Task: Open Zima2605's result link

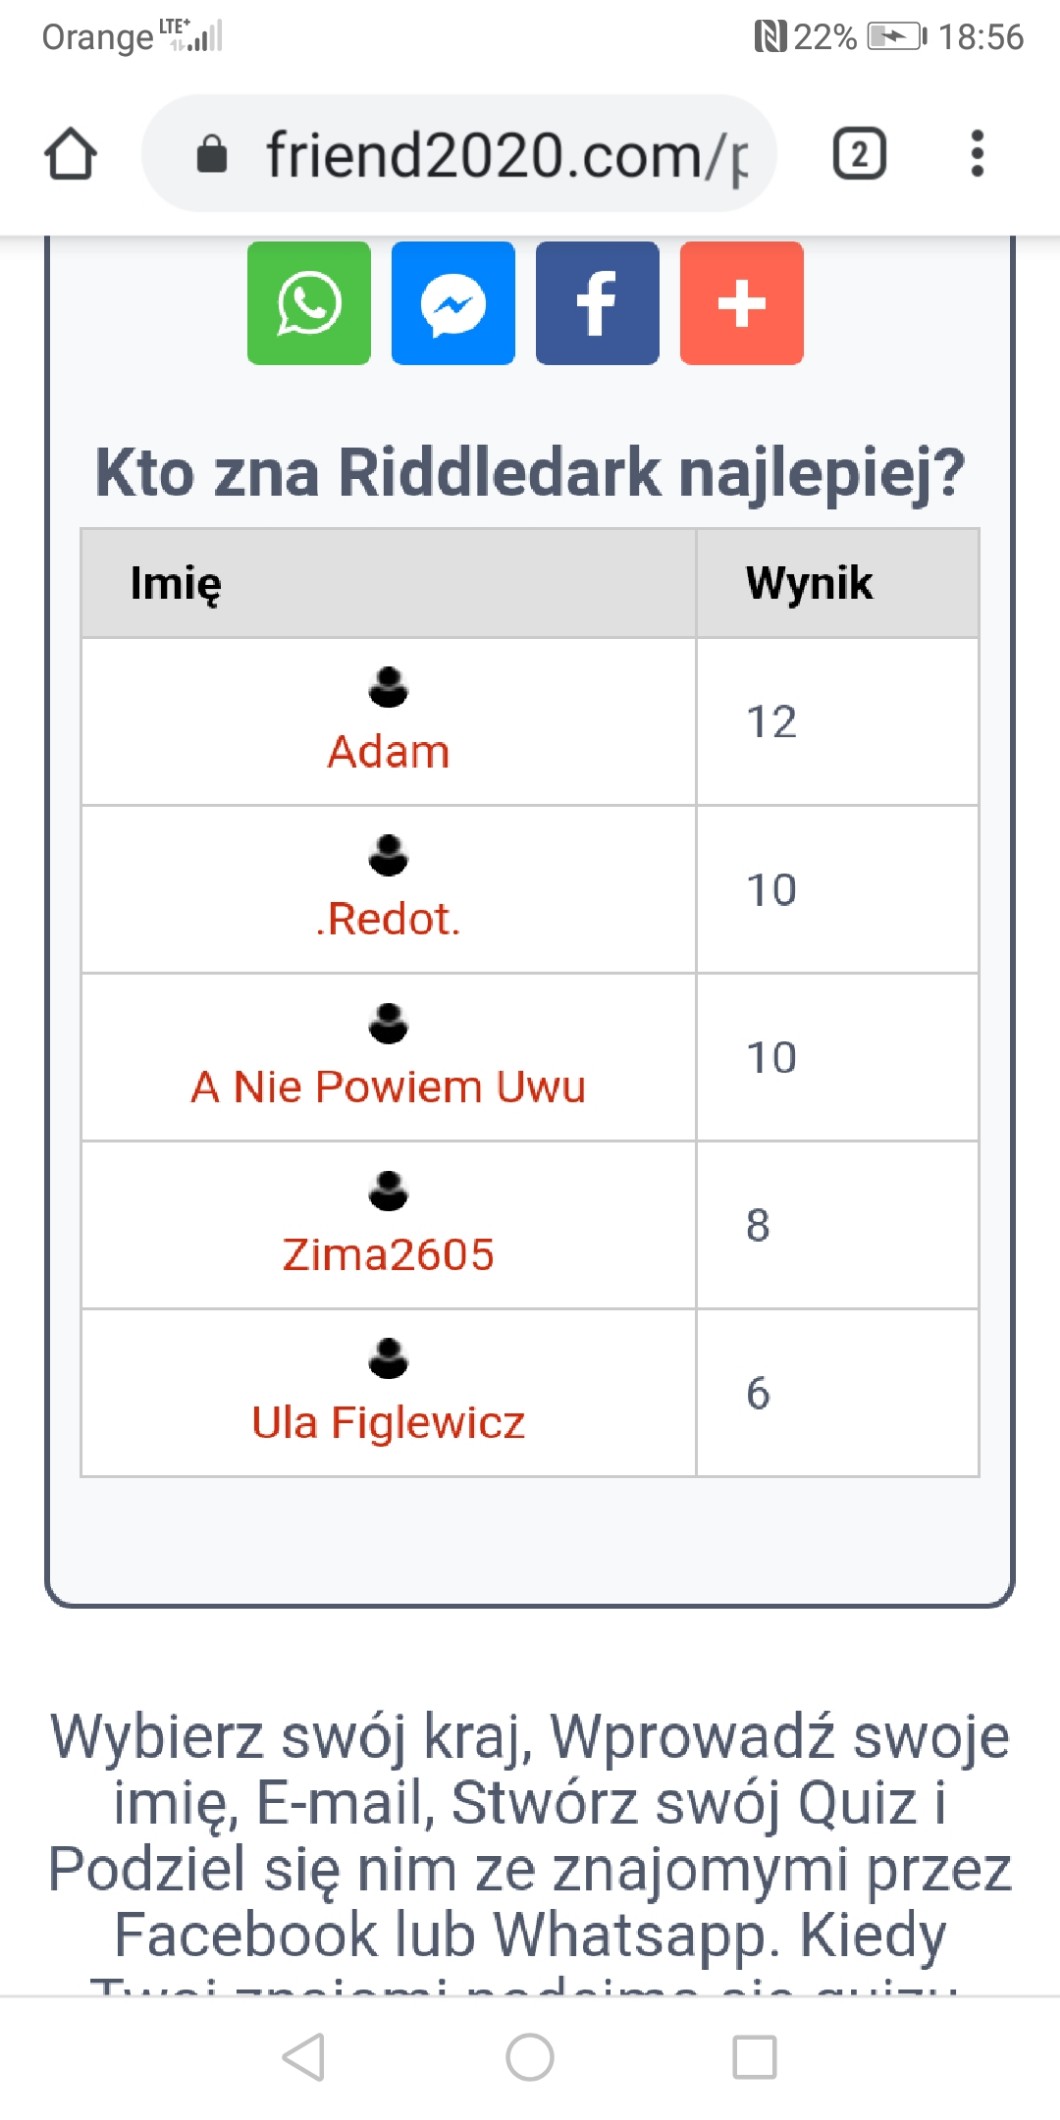Action: coord(388,1255)
